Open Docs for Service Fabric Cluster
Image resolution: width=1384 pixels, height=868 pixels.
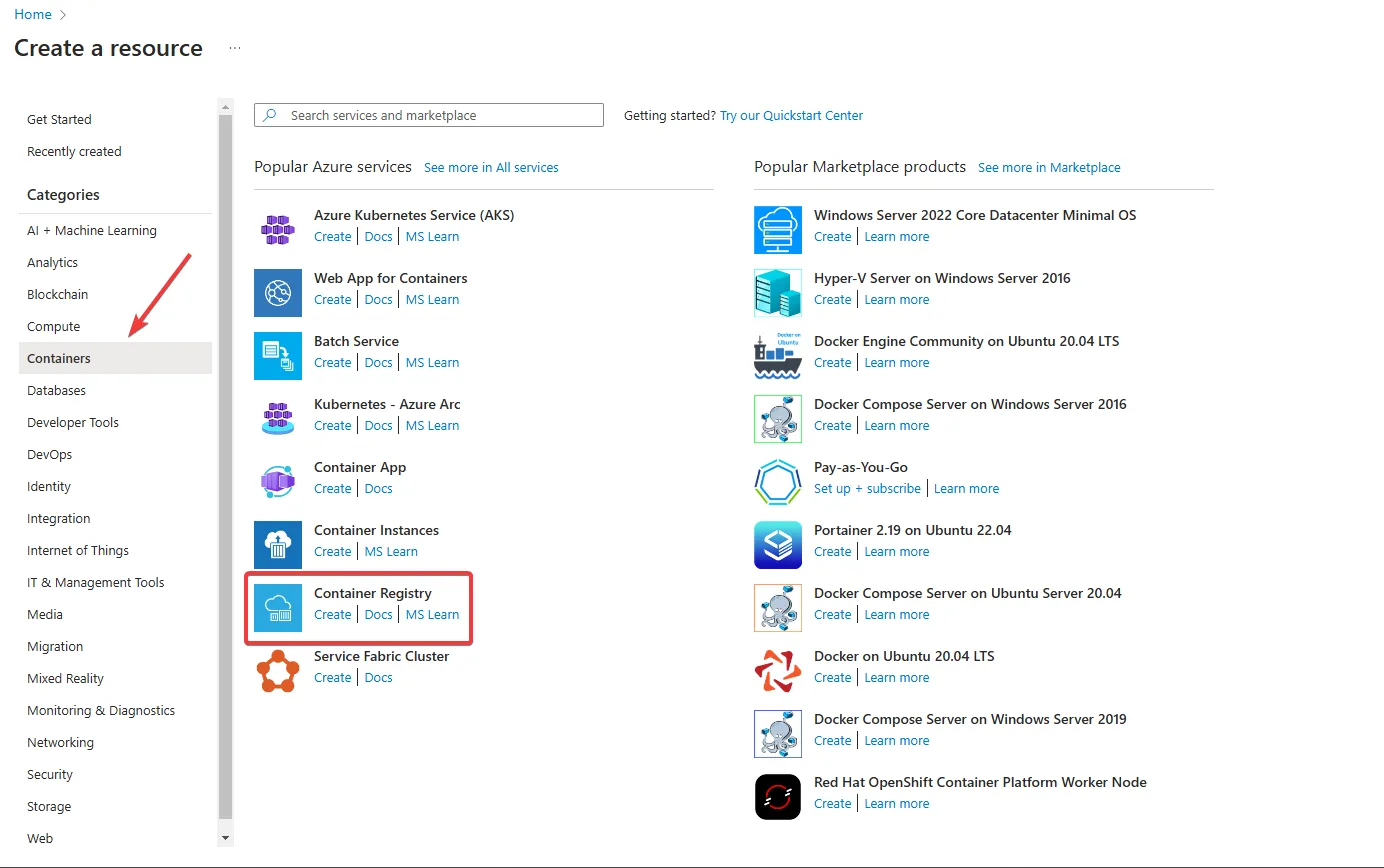tap(379, 677)
